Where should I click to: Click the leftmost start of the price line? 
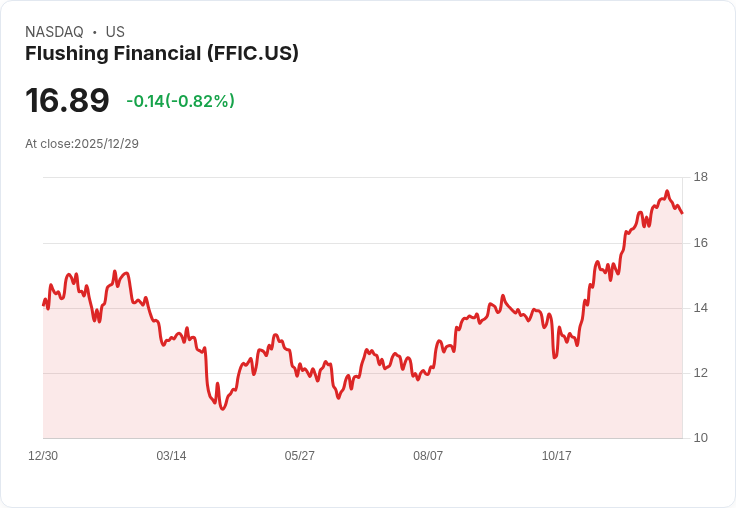pos(43,305)
